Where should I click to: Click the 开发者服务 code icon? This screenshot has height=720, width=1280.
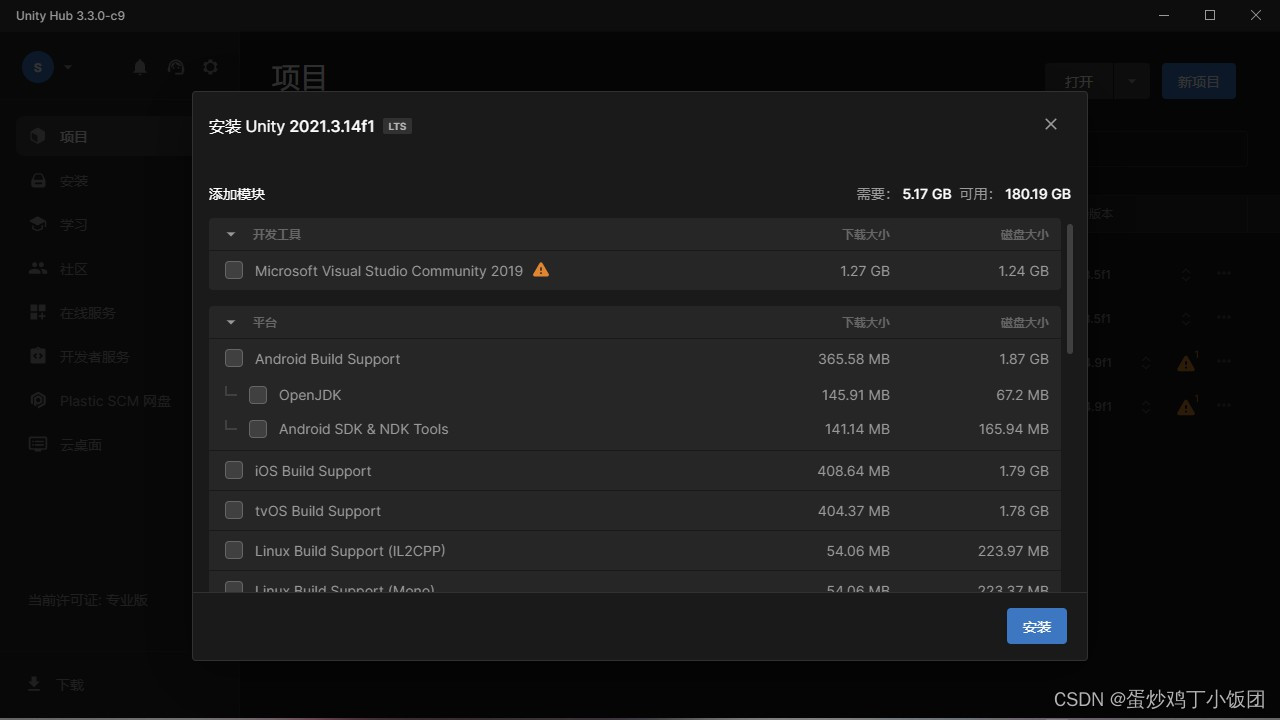point(38,356)
